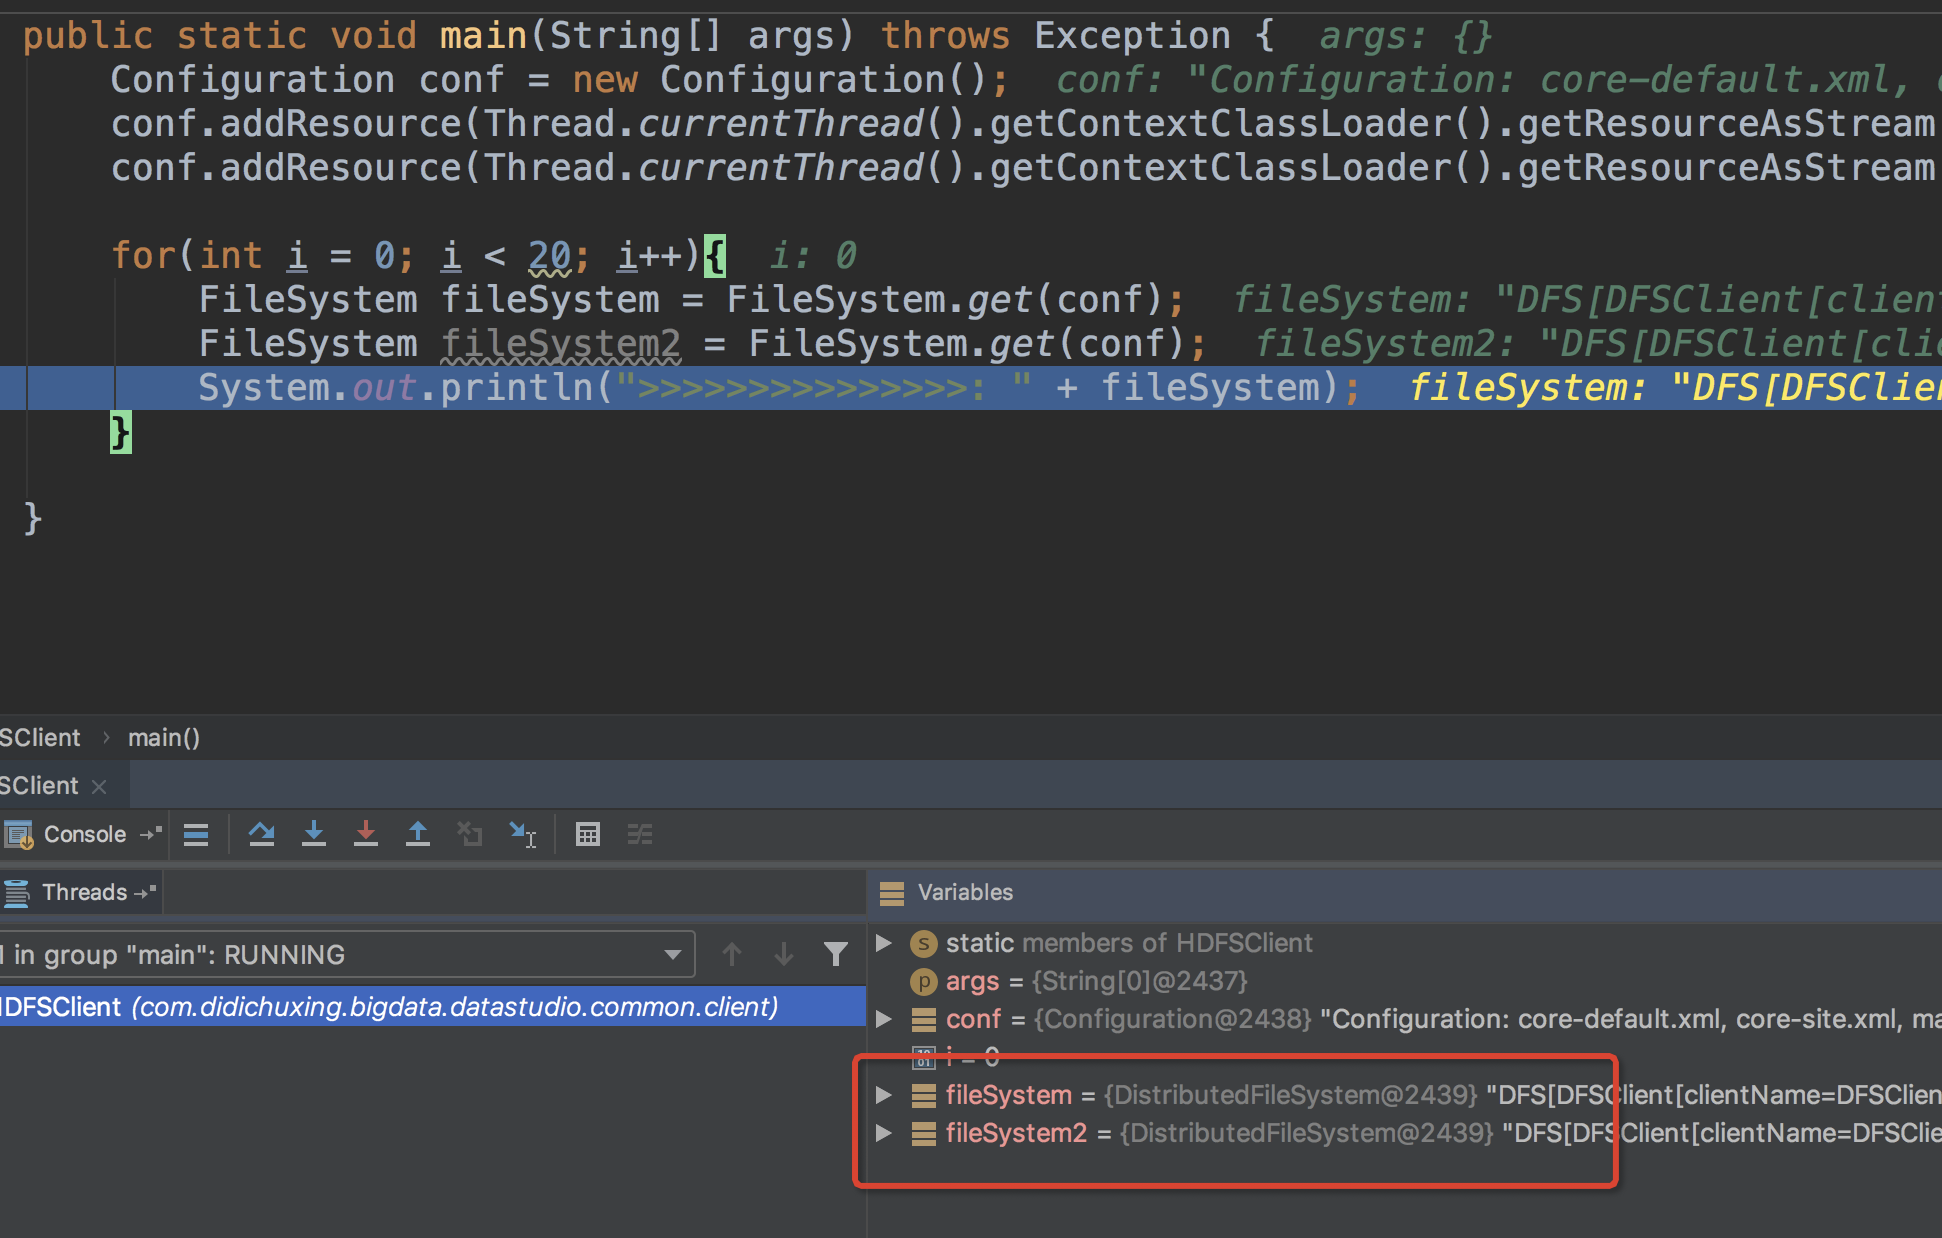Click the Trace Current Stream Chain icon
This screenshot has width=1942, height=1238.
point(640,834)
